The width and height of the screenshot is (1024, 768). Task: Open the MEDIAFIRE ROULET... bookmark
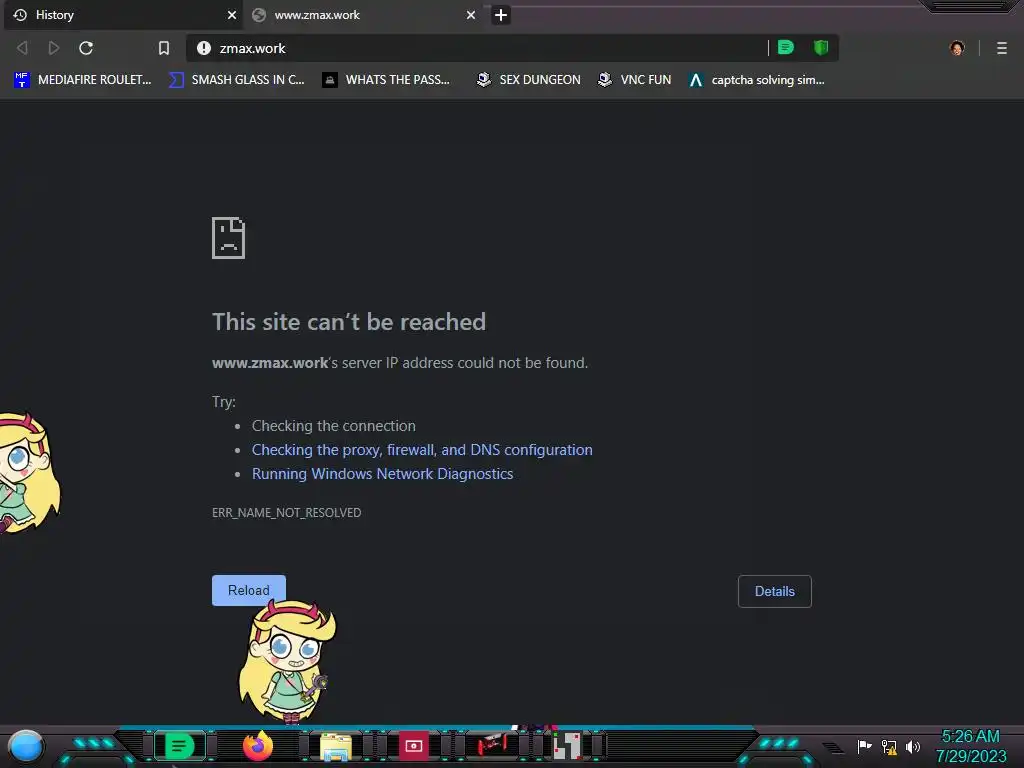coord(82,80)
